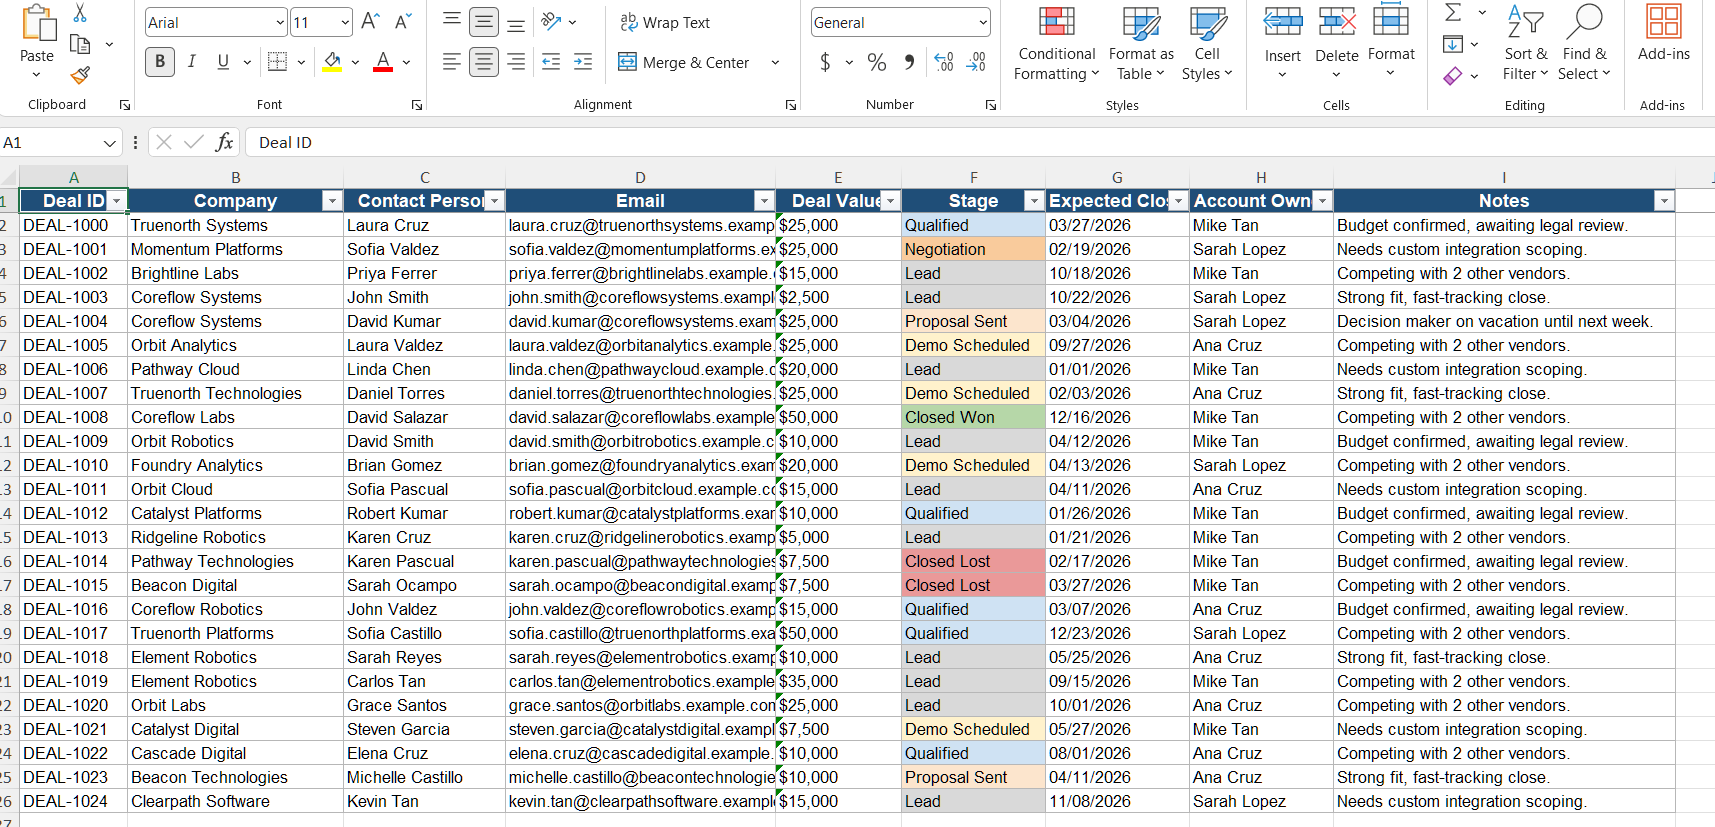
Task: Open the Orientation text angle icon
Action: point(551,21)
